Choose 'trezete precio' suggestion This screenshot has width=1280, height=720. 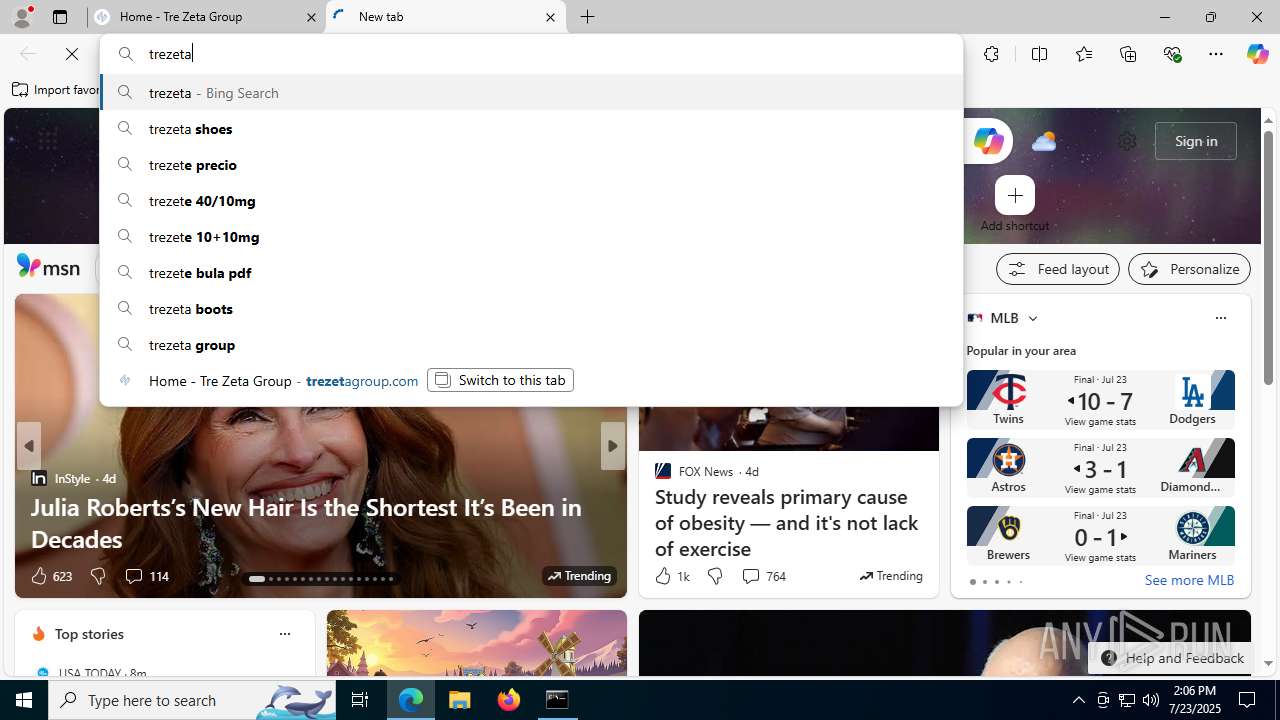coord(532,165)
